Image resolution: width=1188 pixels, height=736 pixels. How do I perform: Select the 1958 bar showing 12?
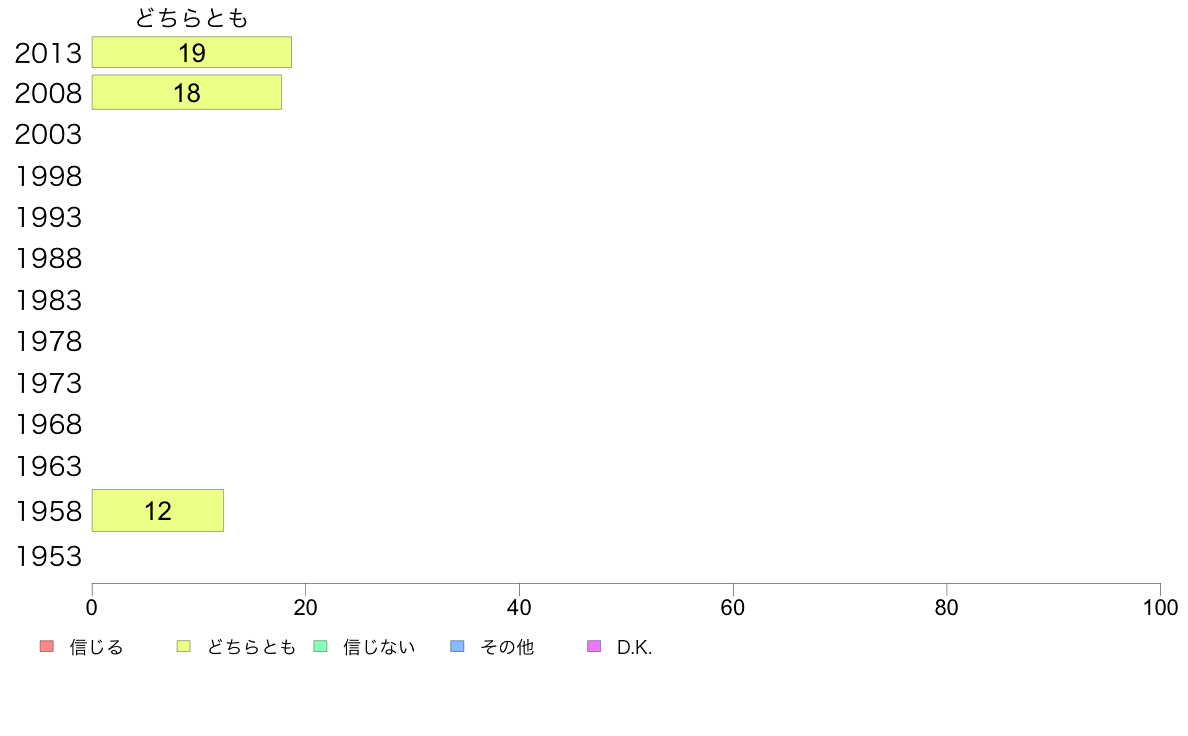tap(158, 511)
